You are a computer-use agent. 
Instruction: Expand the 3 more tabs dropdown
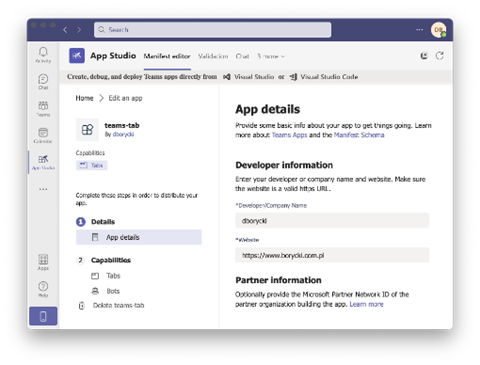coord(271,56)
